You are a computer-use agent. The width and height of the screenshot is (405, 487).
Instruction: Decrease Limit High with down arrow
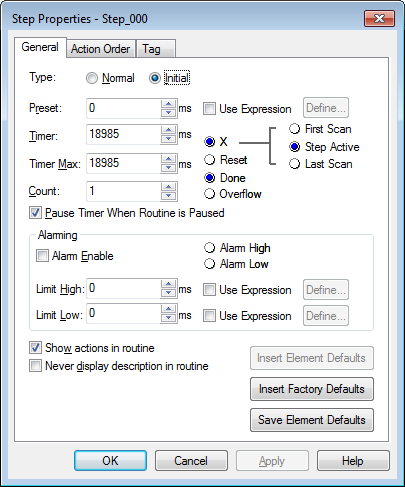[169, 293]
